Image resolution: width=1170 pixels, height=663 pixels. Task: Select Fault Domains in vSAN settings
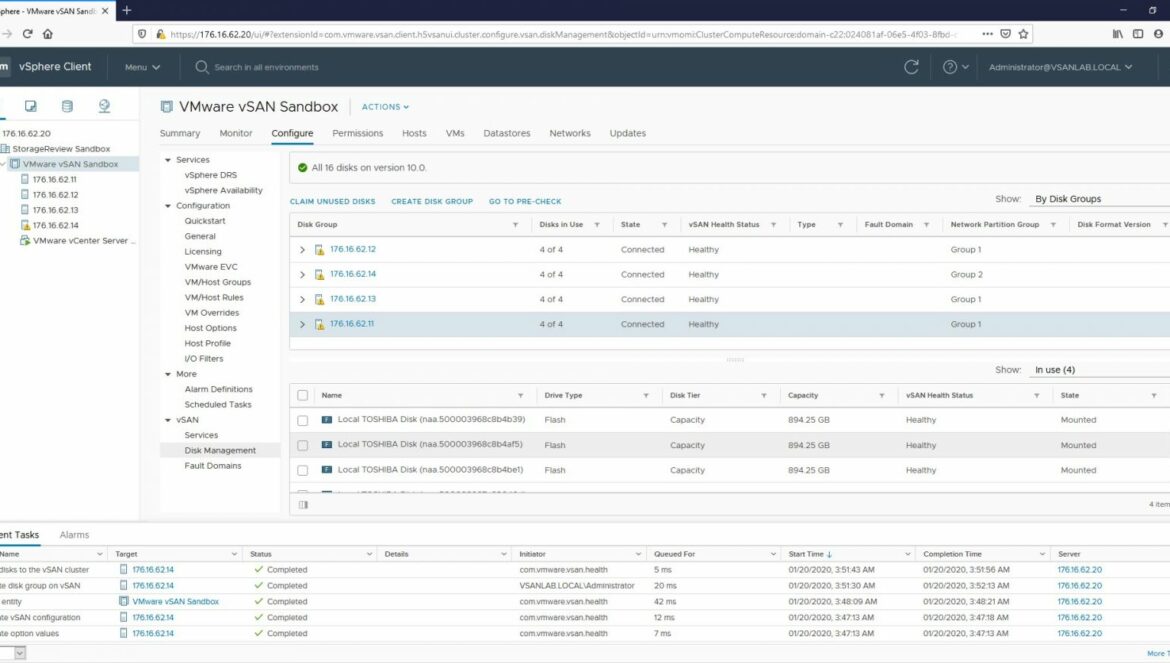(x=213, y=465)
